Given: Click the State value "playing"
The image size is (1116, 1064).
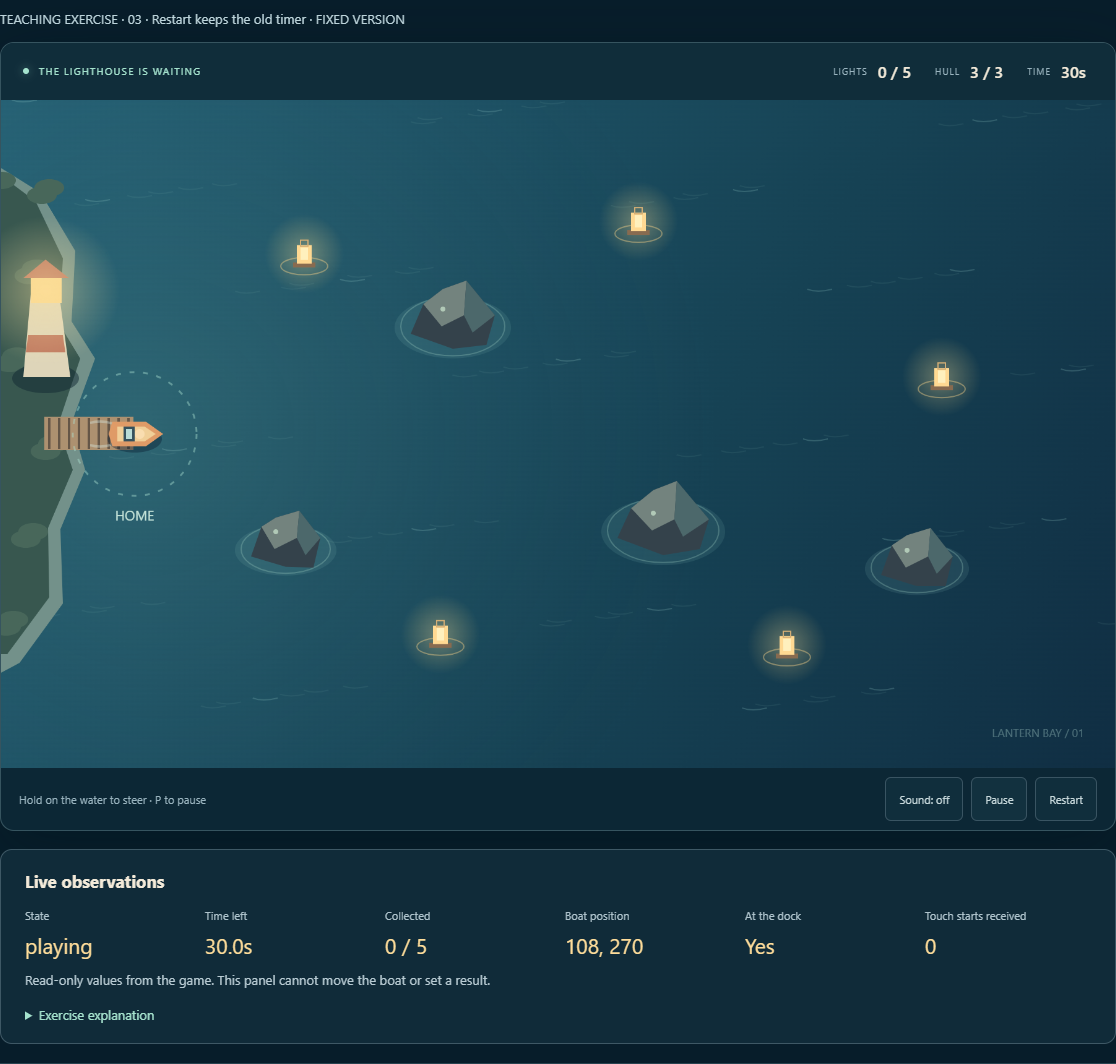Looking at the screenshot, I should click(x=58, y=947).
